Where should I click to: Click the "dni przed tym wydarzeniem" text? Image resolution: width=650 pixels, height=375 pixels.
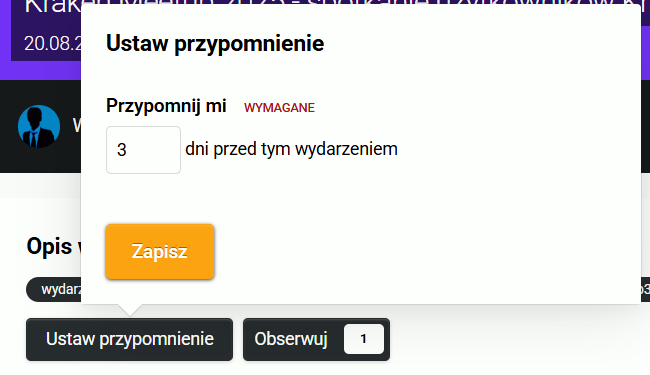[x=291, y=149]
